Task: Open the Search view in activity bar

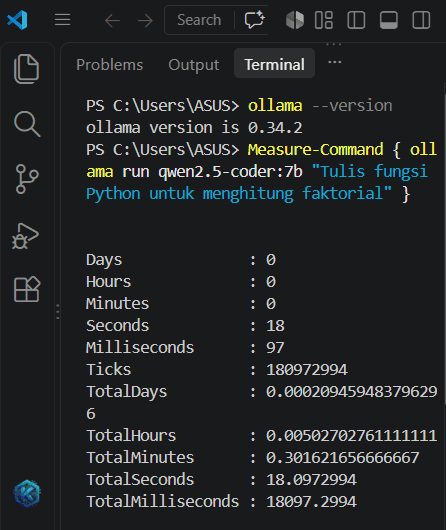Action: [x=27, y=124]
